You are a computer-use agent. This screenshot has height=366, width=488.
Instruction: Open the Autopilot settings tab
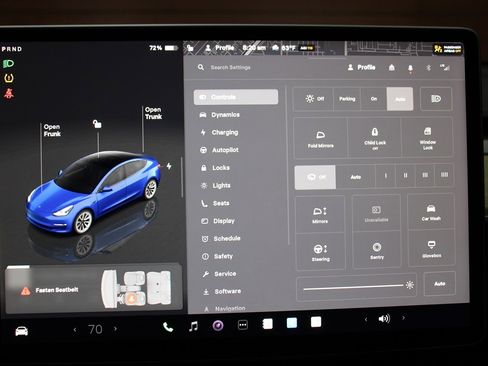[219, 150]
